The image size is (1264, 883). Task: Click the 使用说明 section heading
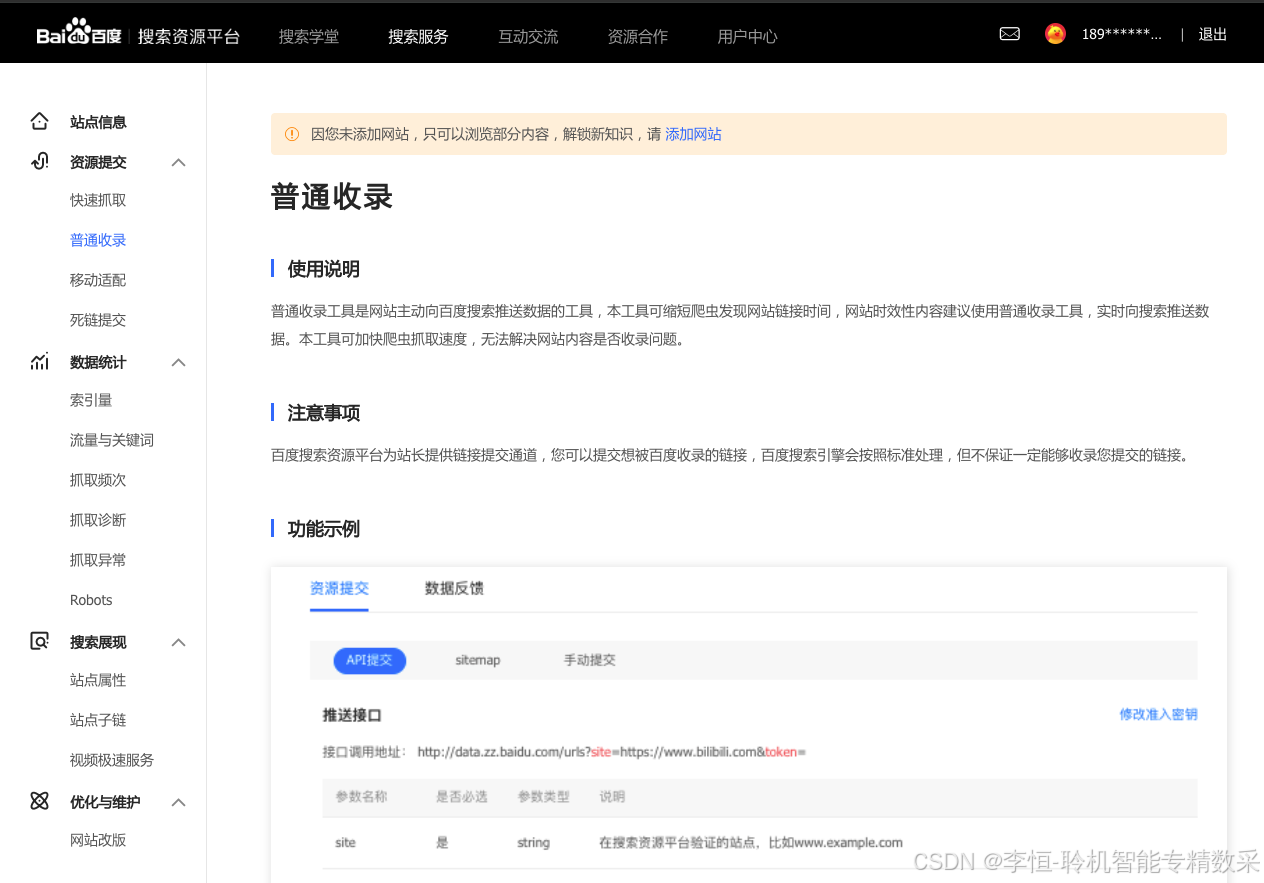[324, 269]
